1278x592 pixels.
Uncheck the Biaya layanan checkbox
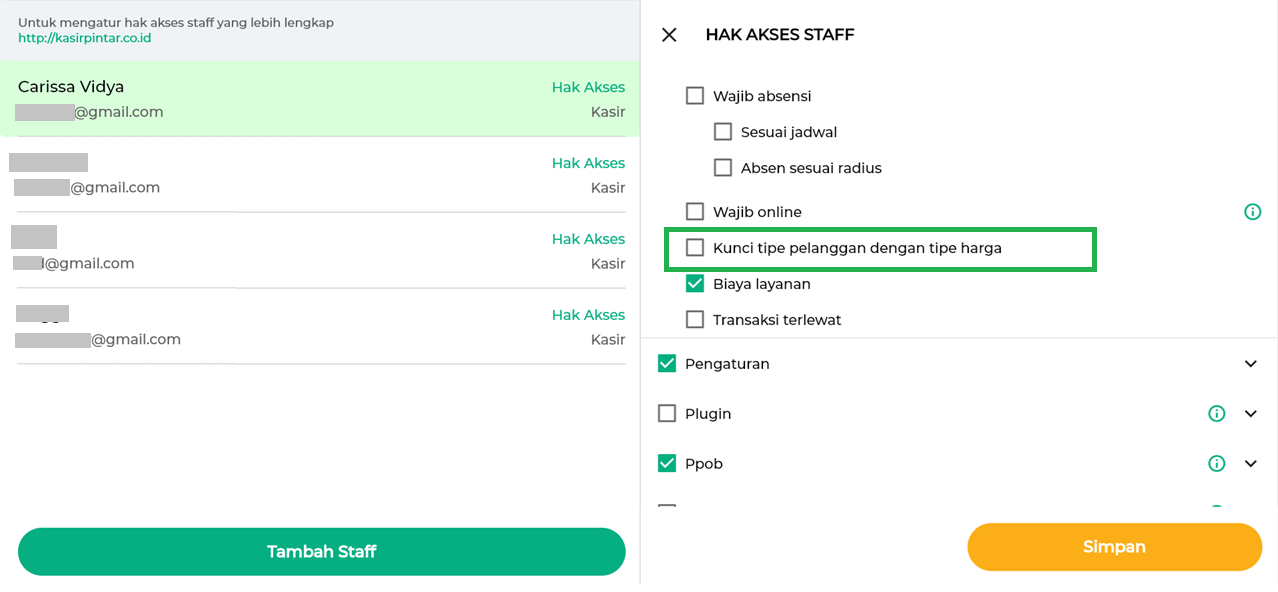click(x=695, y=284)
